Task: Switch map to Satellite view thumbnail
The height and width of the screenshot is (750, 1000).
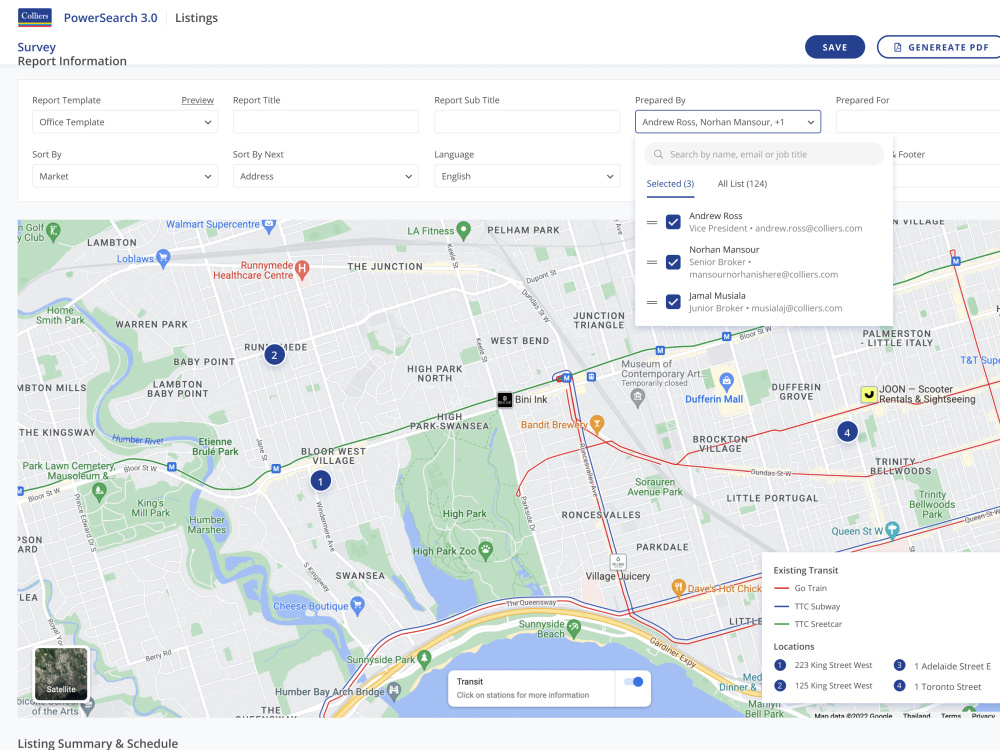Action: 61,674
